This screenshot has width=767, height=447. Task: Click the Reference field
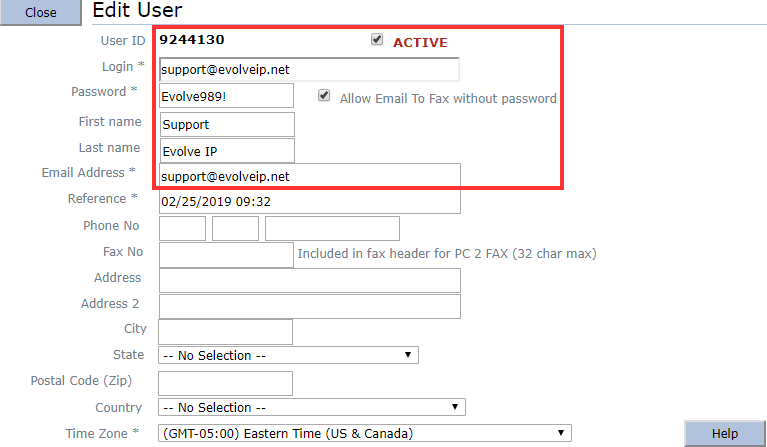pyautogui.click(x=309, y=201)
